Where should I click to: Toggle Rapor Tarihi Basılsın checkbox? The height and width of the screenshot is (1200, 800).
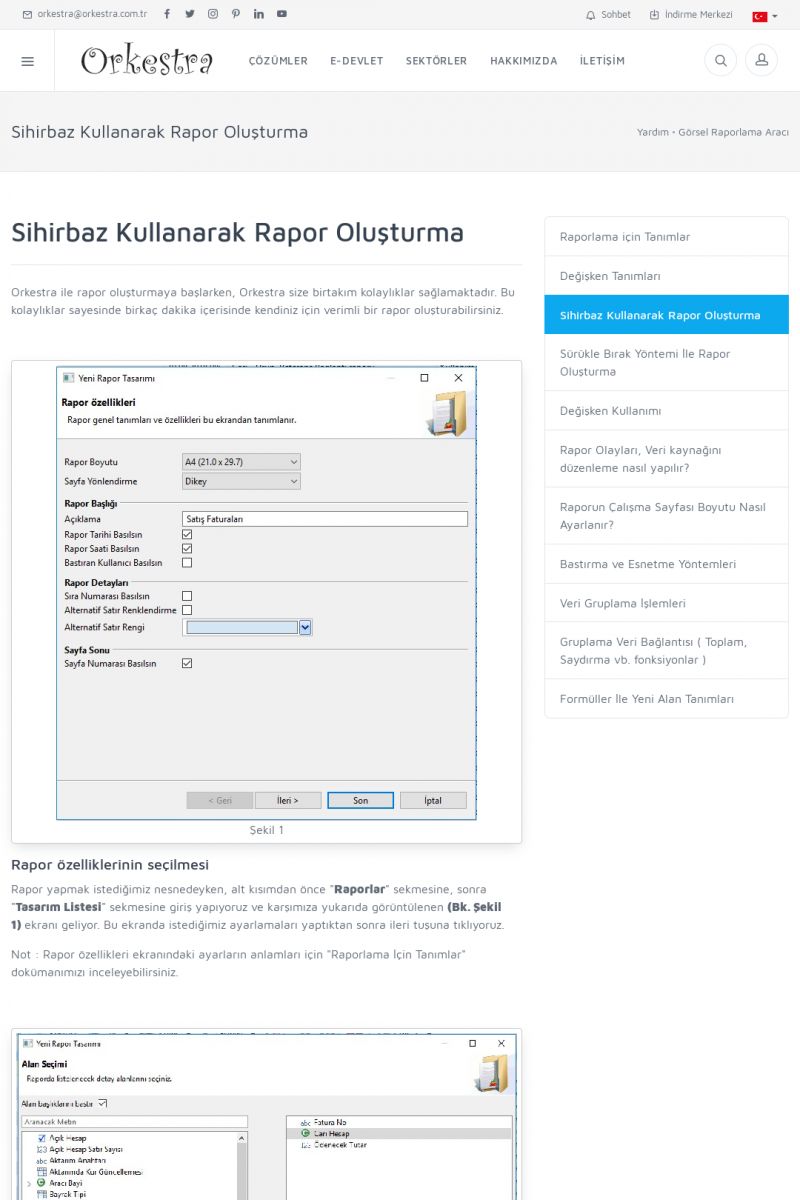pyautogui.click(x=187, y=535)
